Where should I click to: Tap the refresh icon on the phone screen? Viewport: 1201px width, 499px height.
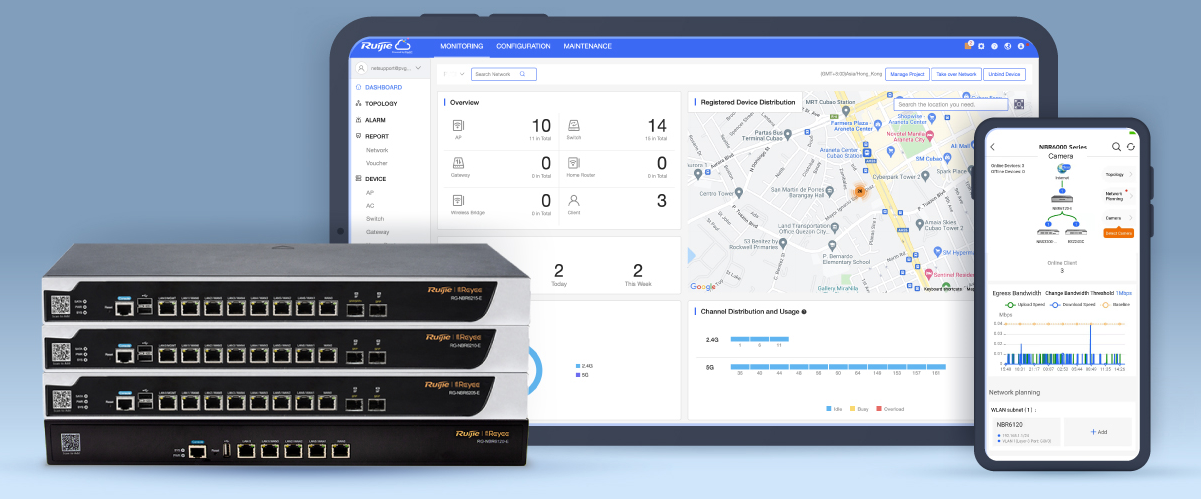coord(1131,147)
